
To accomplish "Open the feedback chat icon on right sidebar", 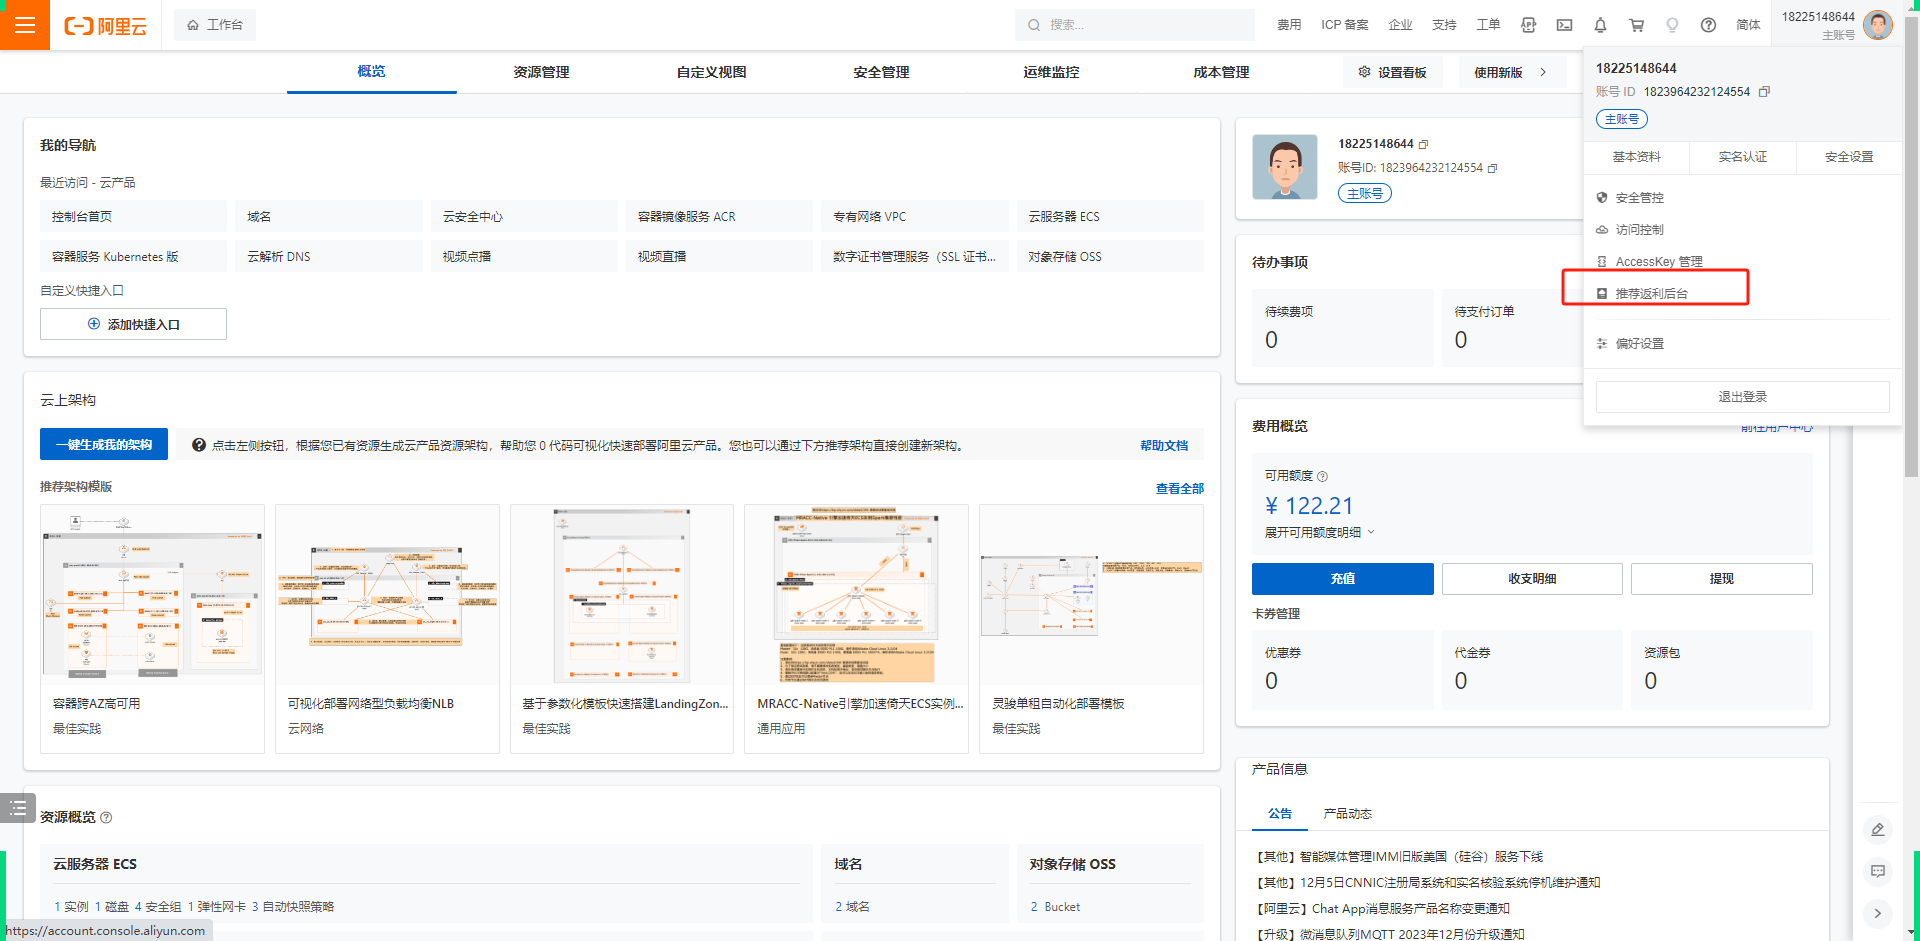I will 1878,871.
